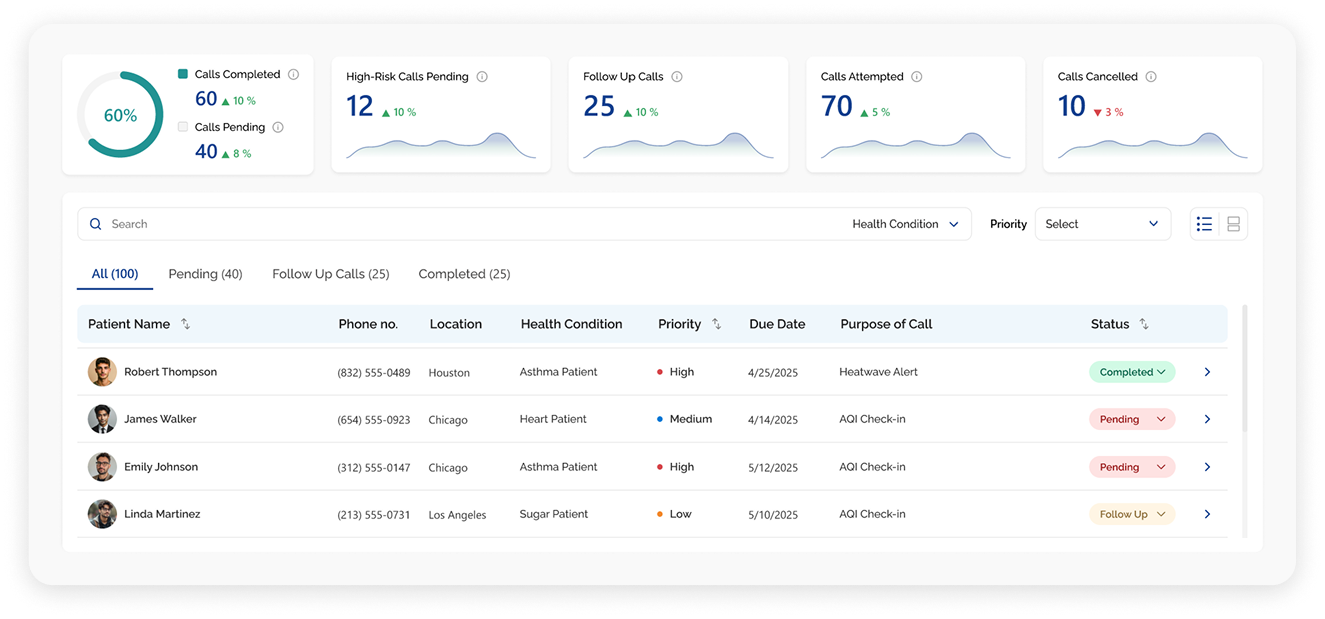Viewport: 1325px width, 619px height.
Task: Switch to list view icon
Action: [x=1204, y=224]
